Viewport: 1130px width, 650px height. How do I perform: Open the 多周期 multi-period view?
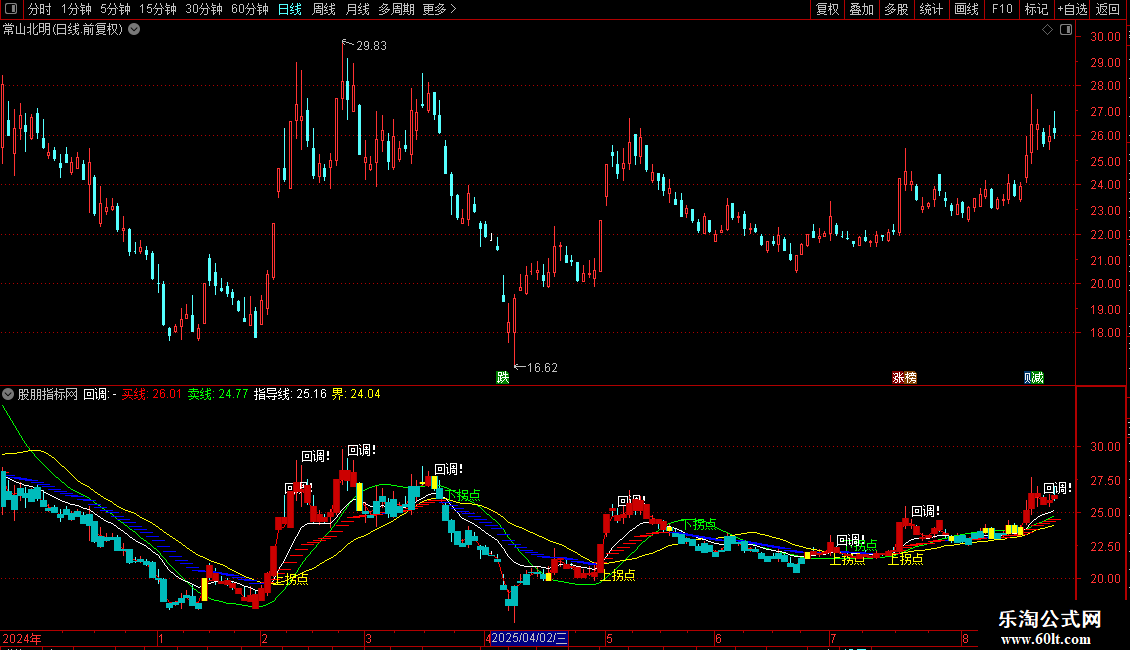[x=396, y=9]
